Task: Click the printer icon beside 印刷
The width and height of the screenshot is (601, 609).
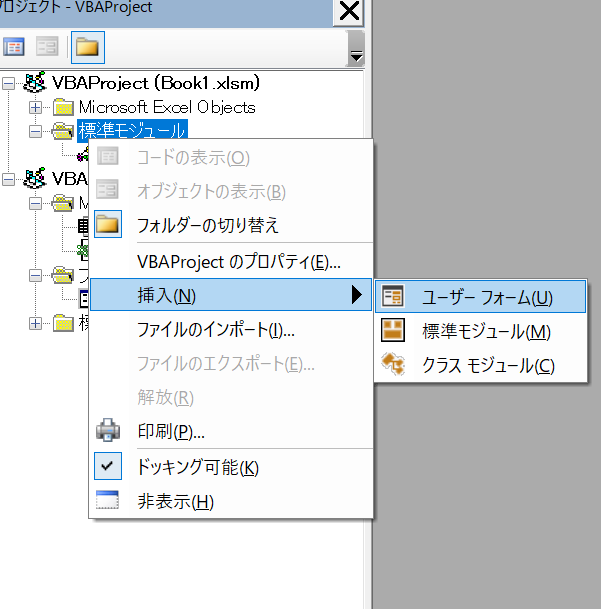Action: (107, 432)
